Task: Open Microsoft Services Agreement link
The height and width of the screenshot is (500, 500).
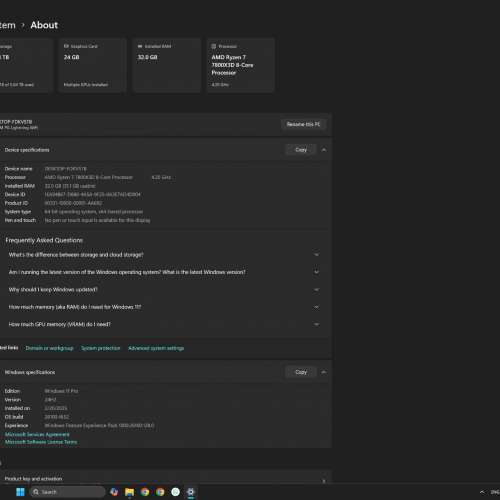Action: click(37, 434)
